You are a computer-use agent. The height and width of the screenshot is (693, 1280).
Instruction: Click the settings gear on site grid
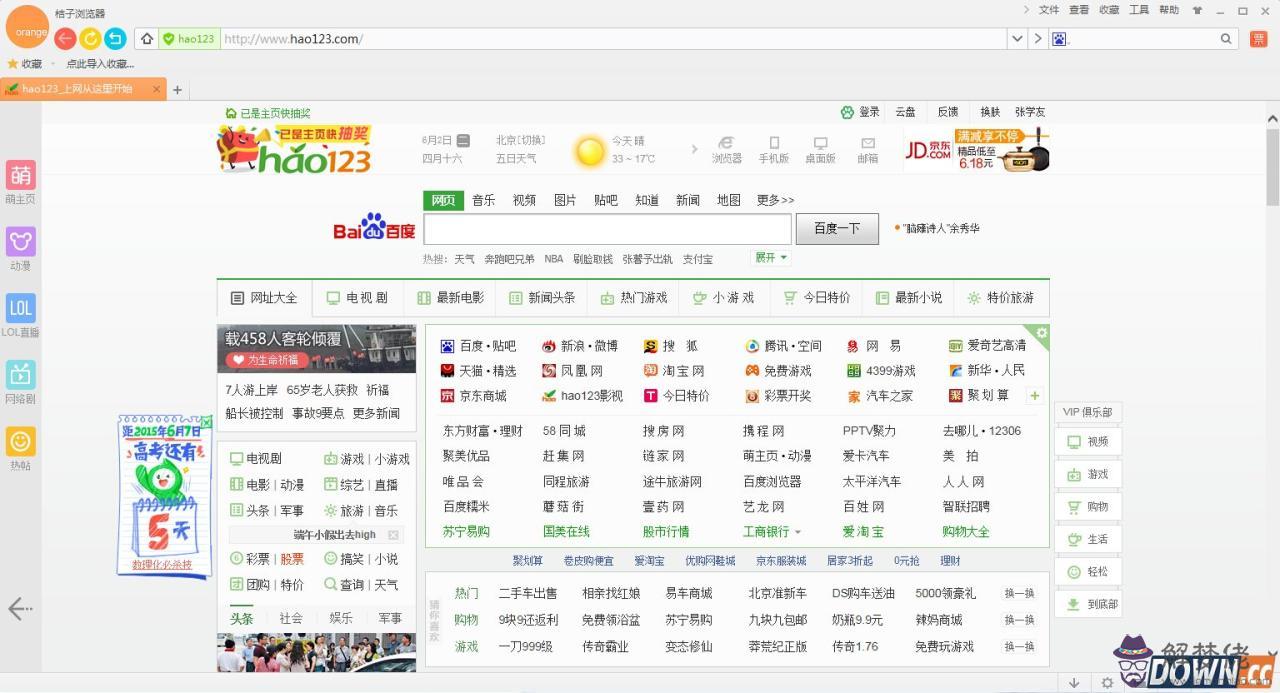[x=1041, y=333]
